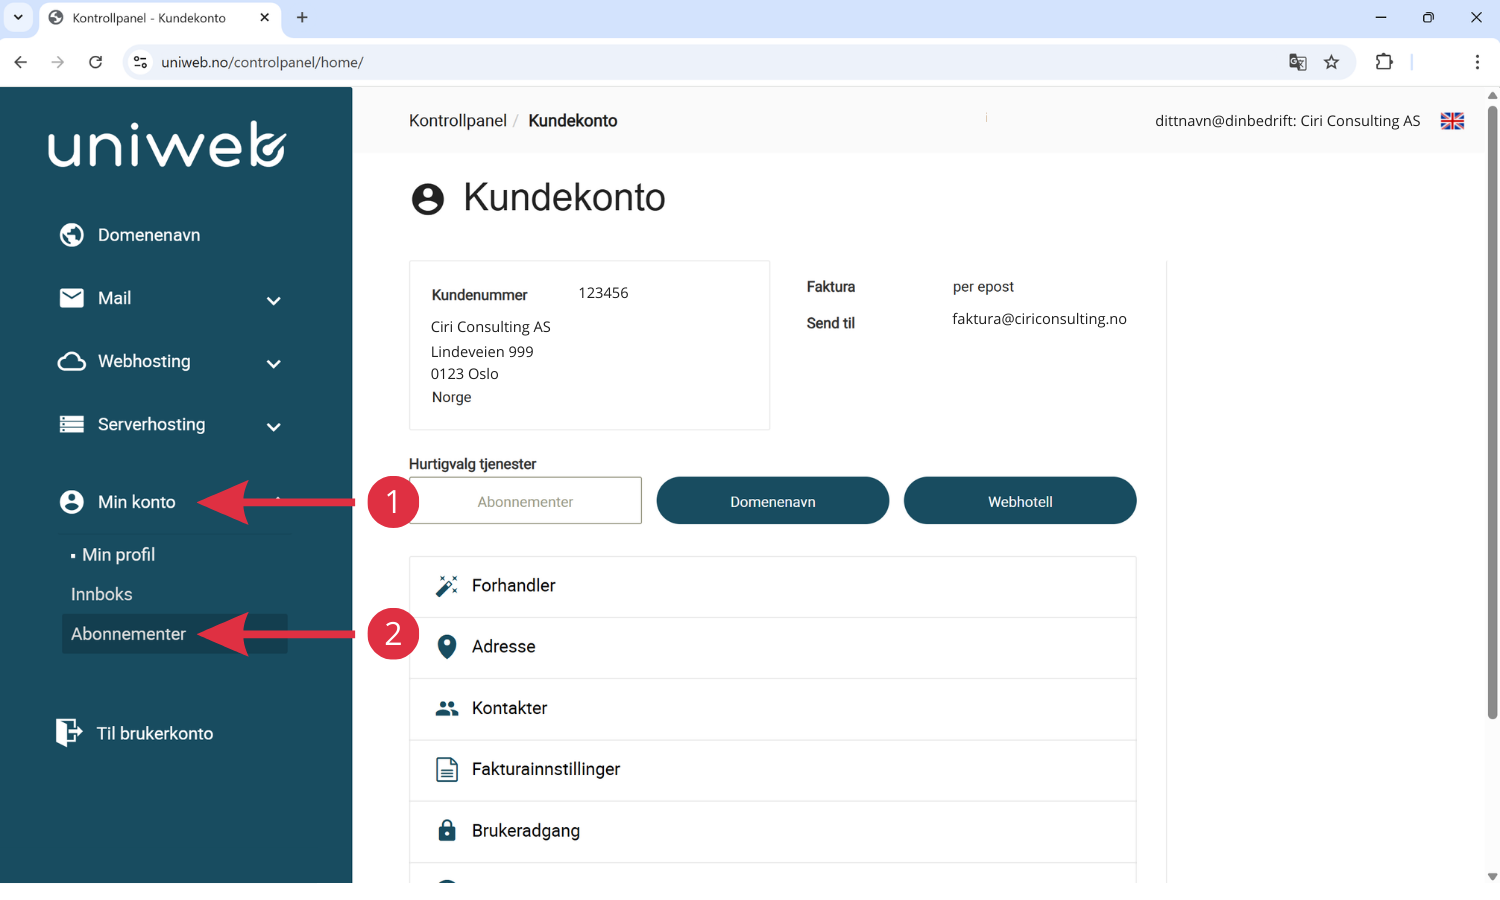Open the tab search dropdown arrow
1500x900 pixels.
18,17
